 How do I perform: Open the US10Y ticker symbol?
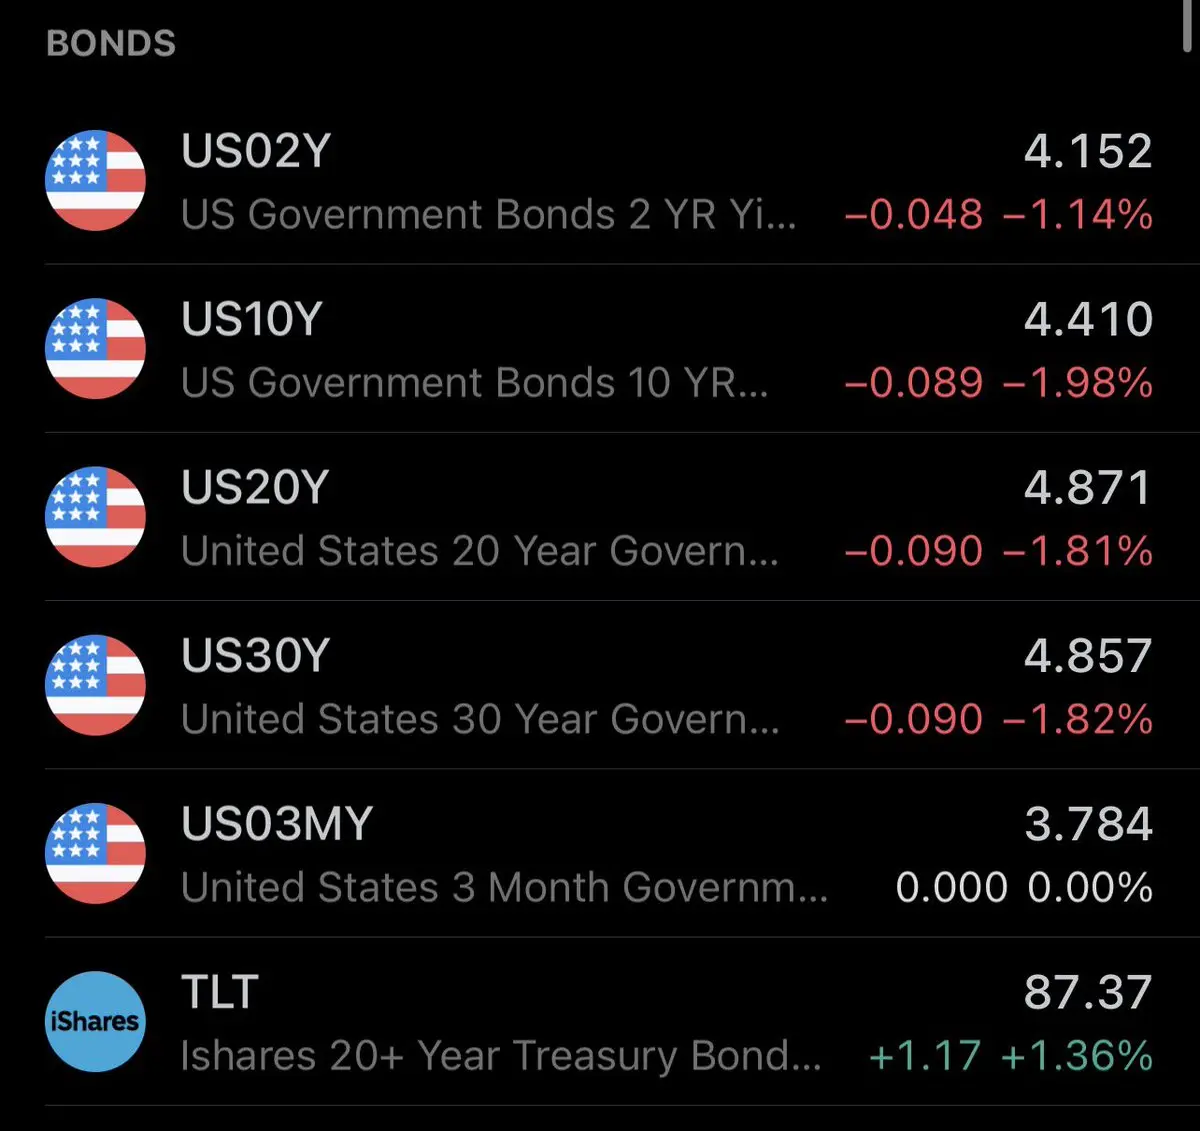coord(252,320)
